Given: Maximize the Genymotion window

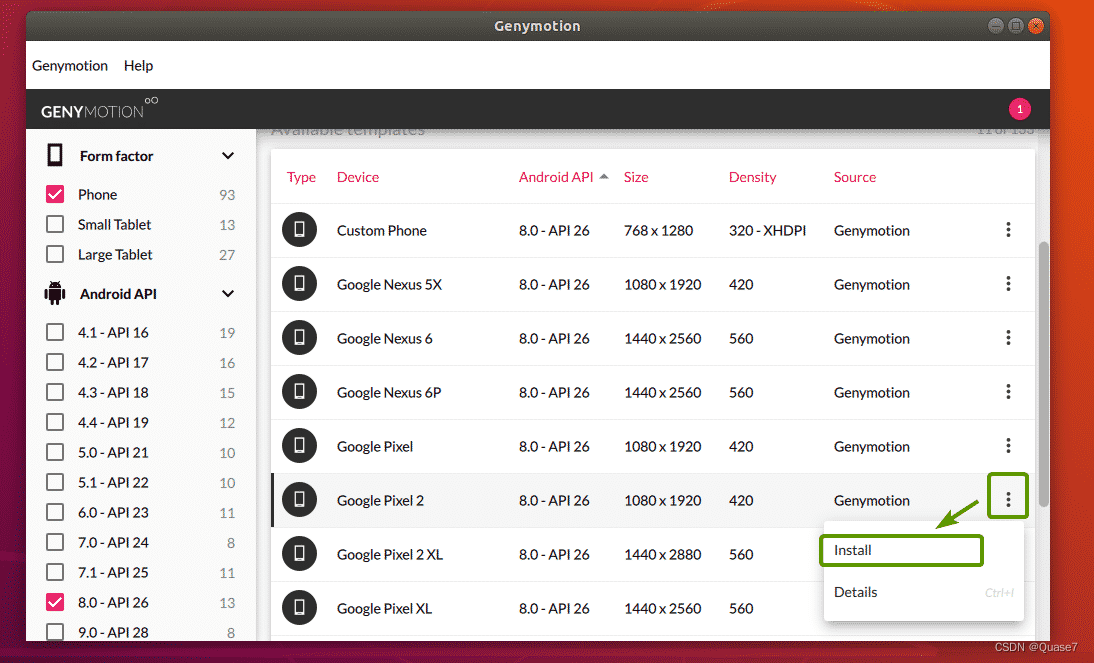Looking at the screenshot, I should [x=1016, y=26].
